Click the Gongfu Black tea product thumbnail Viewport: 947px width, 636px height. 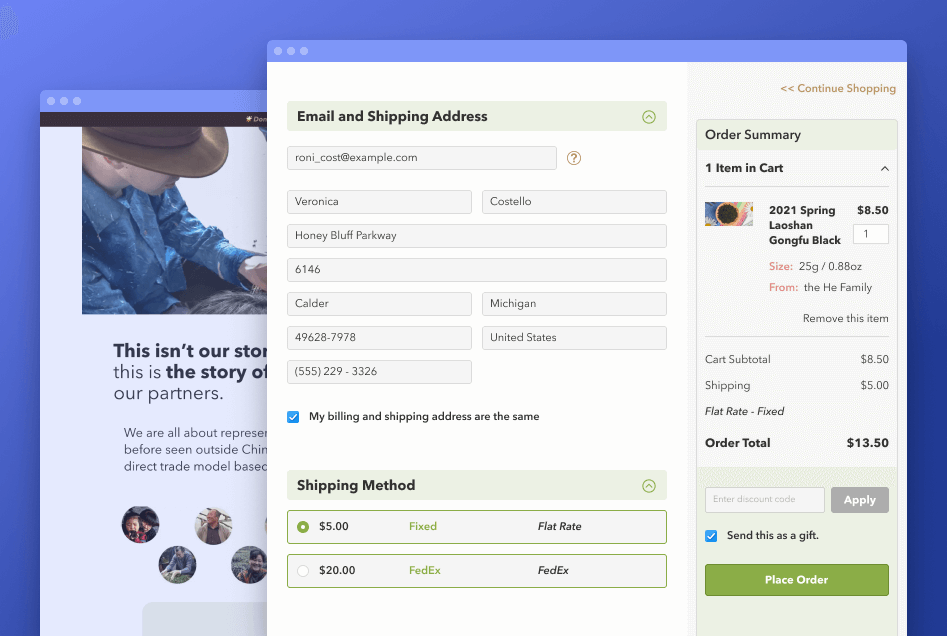point(729,213)
